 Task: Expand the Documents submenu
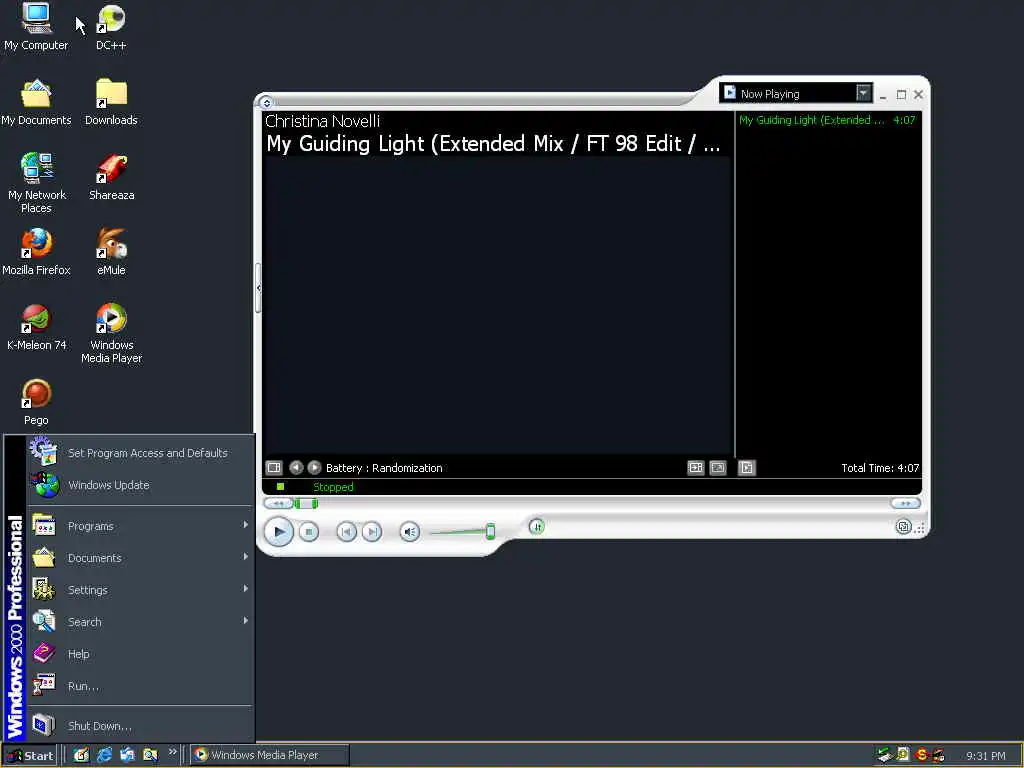tap(140, 558)
